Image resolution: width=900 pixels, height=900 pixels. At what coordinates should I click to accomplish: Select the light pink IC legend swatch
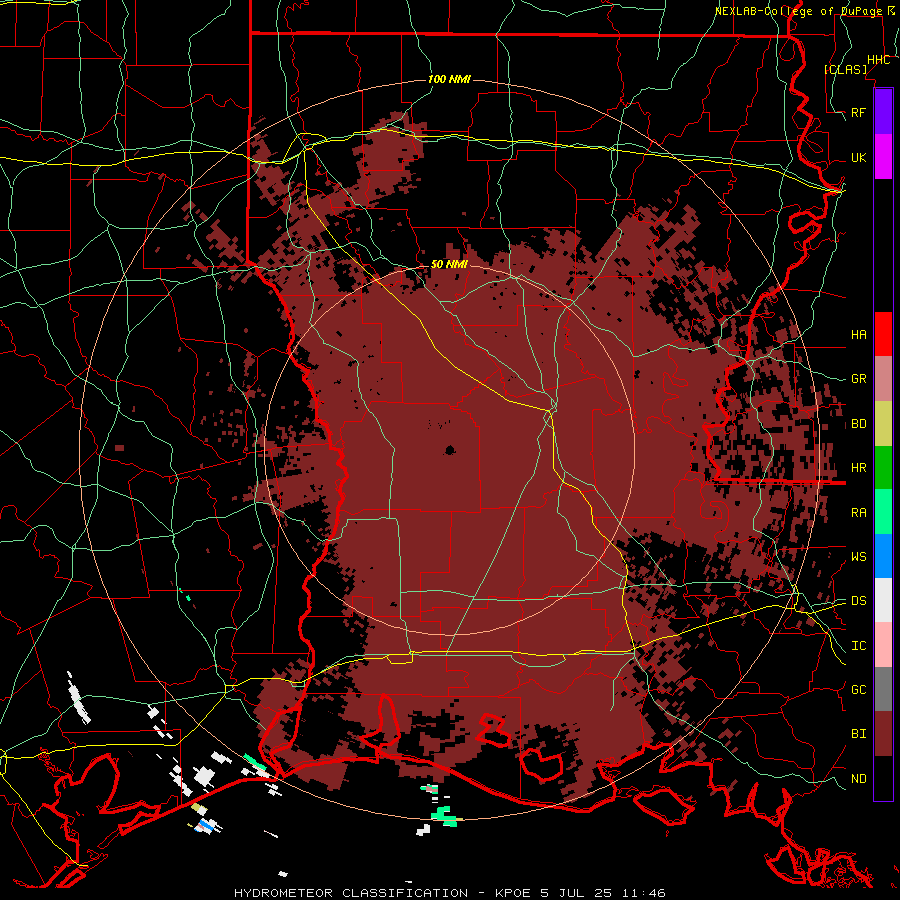tap(883, 645)
